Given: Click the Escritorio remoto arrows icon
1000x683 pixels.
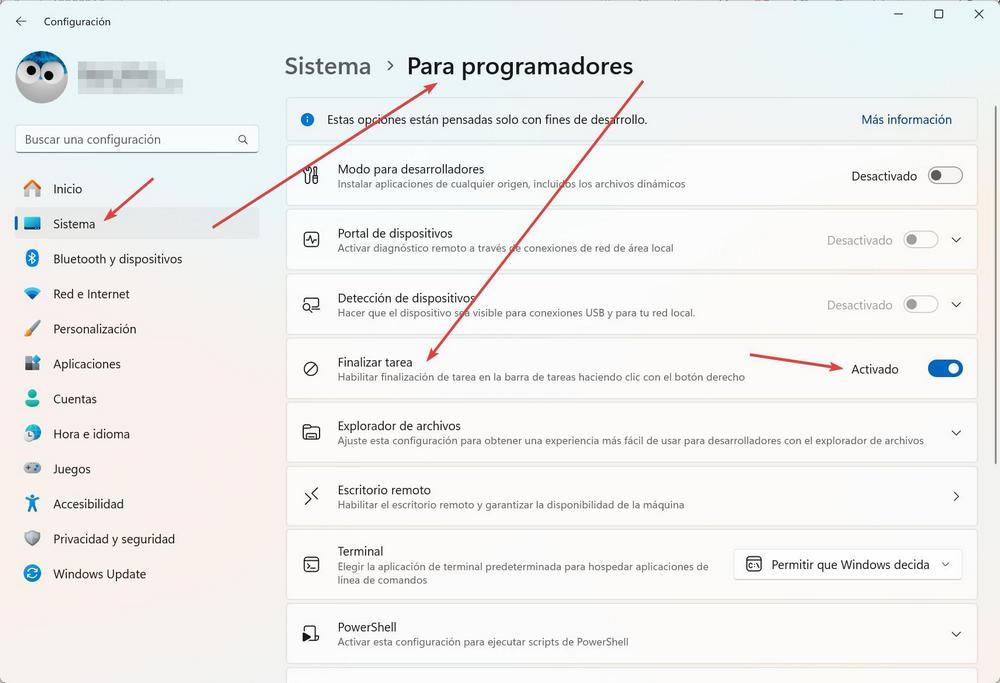Looking at the screenshot, I should [311, 496].
